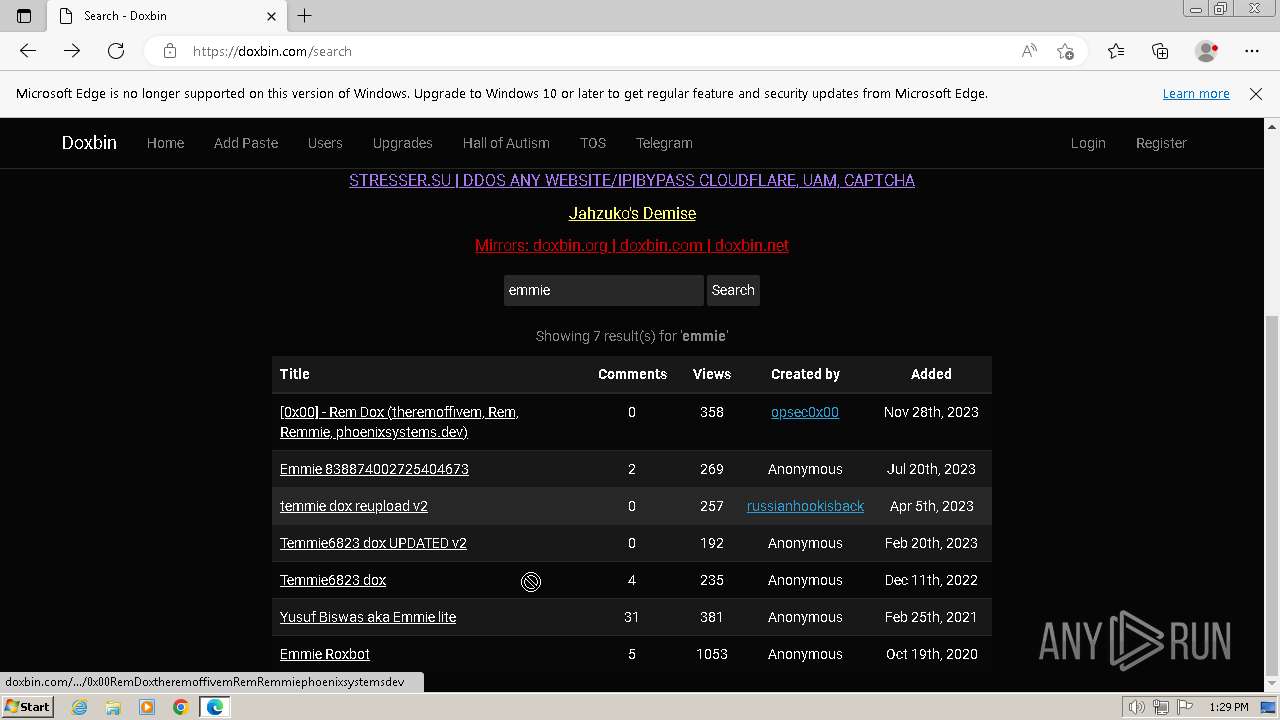The image size is (1280, 720).
Task: Click the vertical scrollbar thumb
Action: point(1272,495)
